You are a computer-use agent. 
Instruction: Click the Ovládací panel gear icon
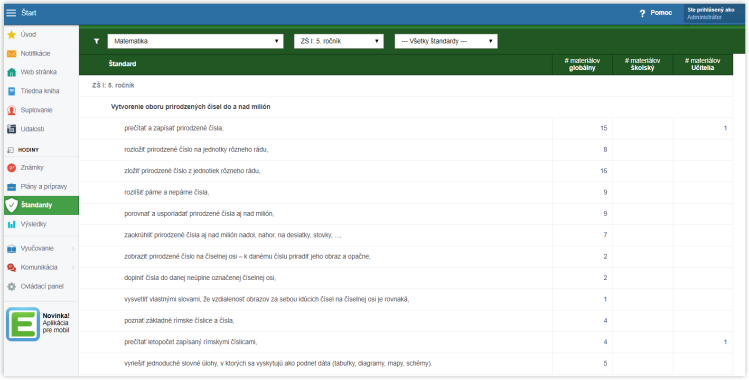pos(11,287)
